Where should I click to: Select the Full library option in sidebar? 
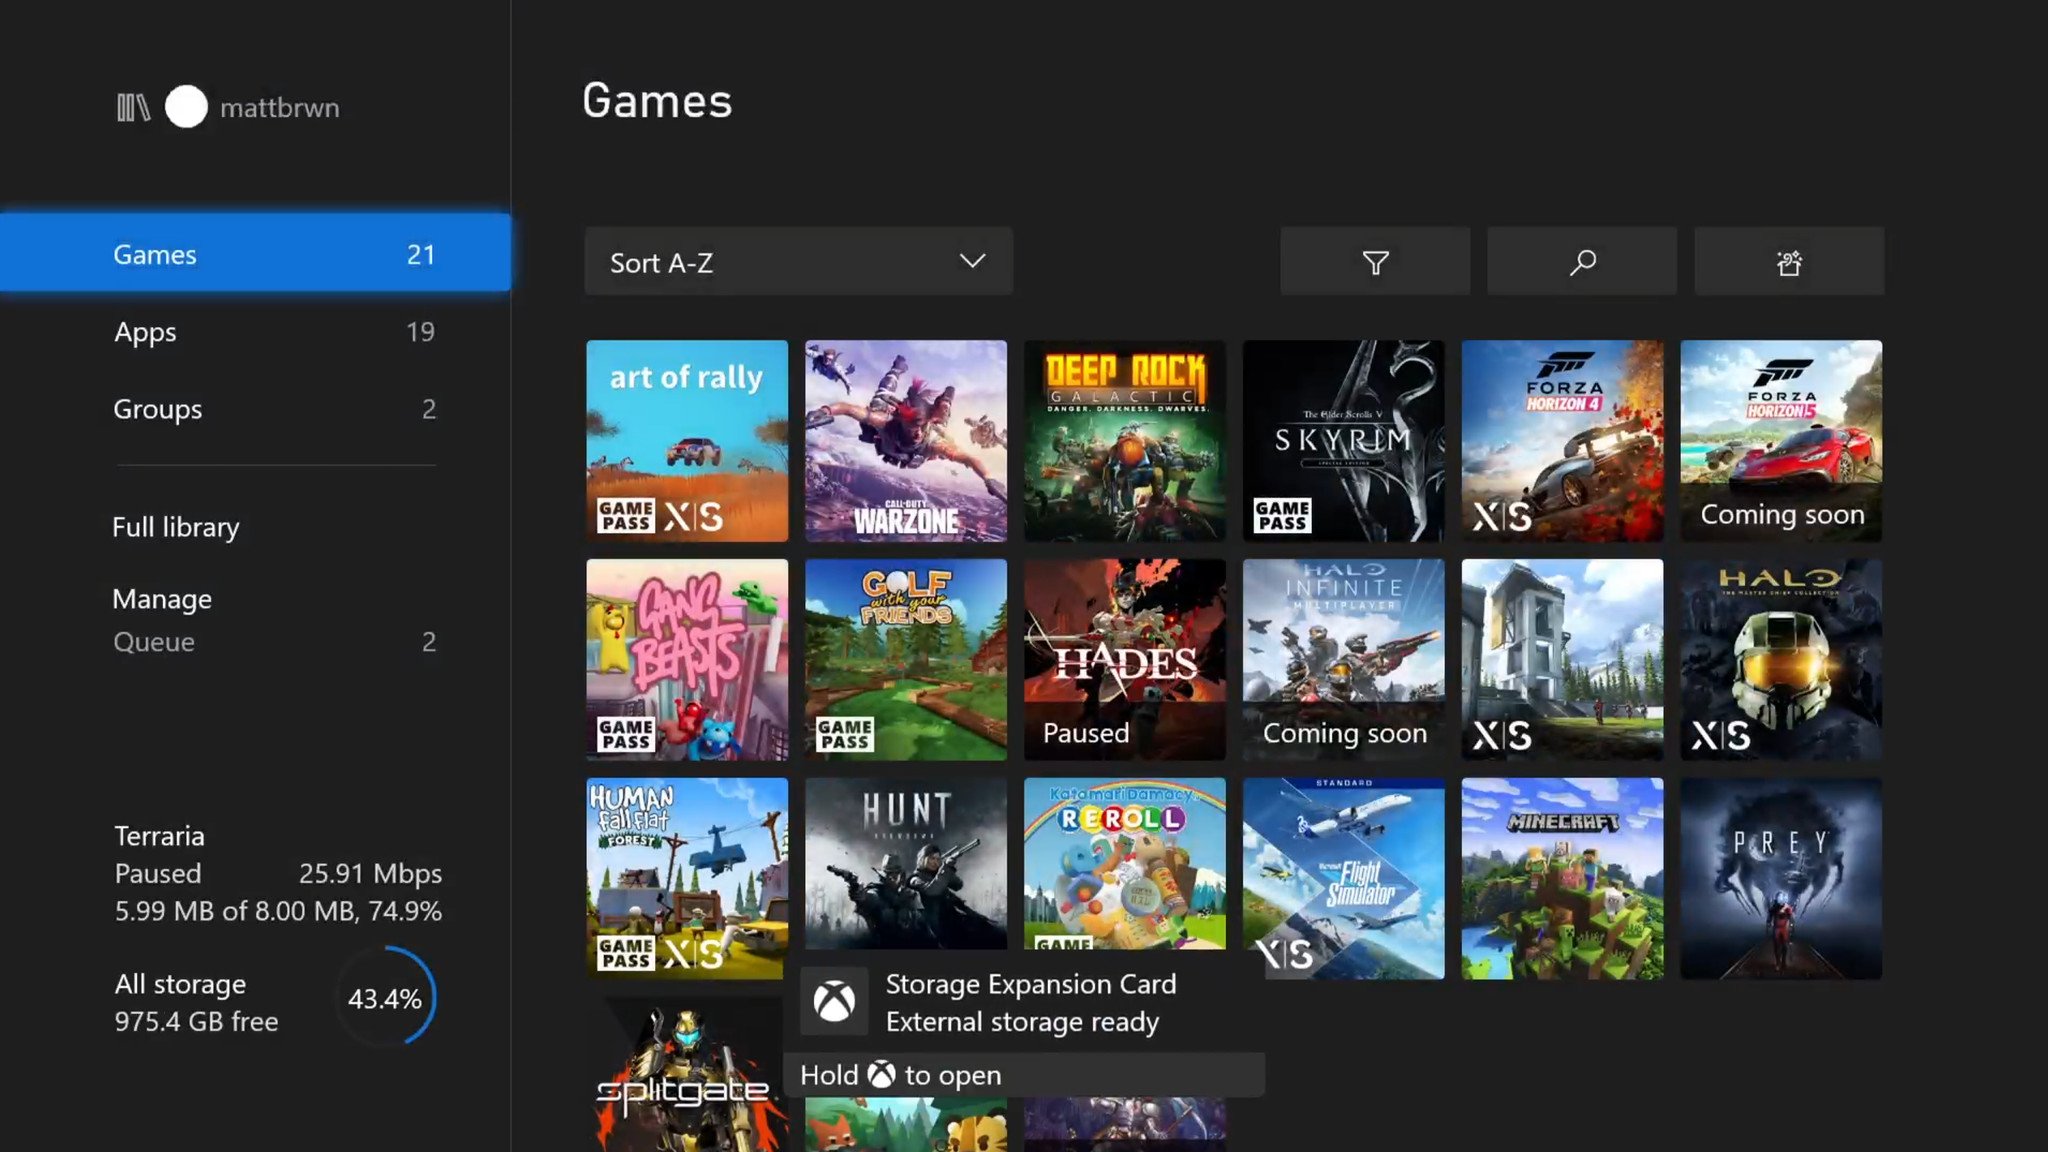pyautogui.click(x=176, y=525)
